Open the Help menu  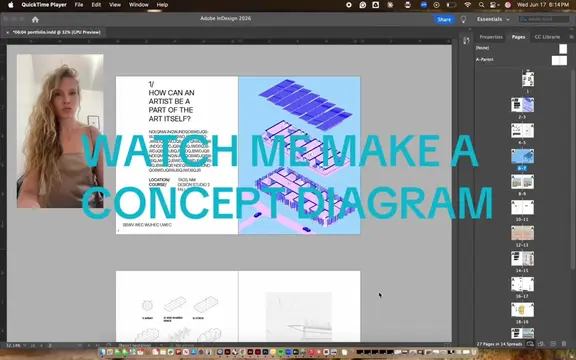162,5
